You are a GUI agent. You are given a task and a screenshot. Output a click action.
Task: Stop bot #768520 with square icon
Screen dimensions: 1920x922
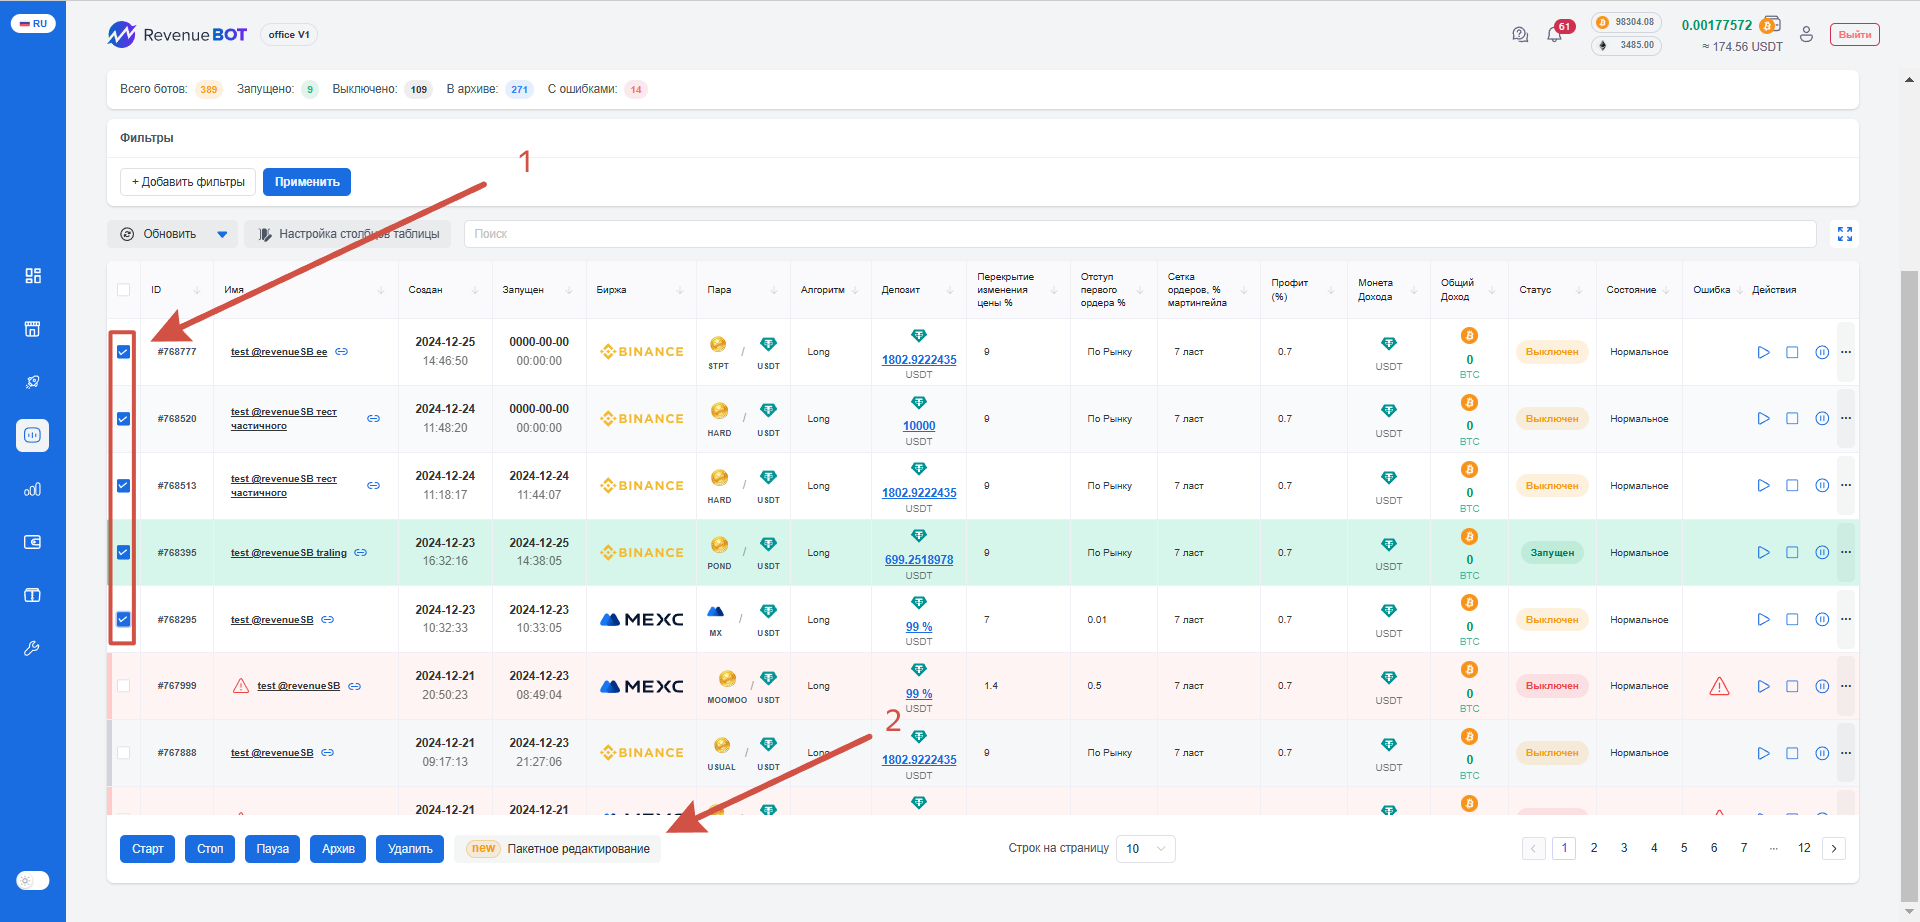pos(1792,419)
